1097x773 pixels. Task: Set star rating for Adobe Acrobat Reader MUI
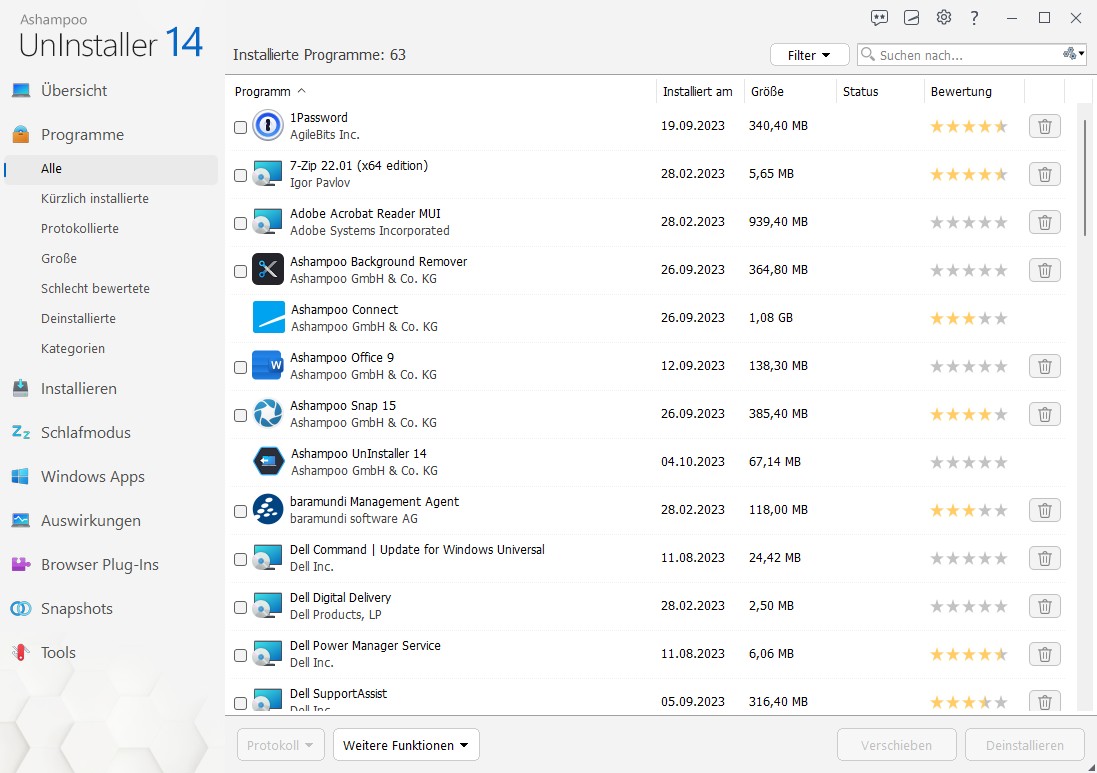tap(968, 223)
